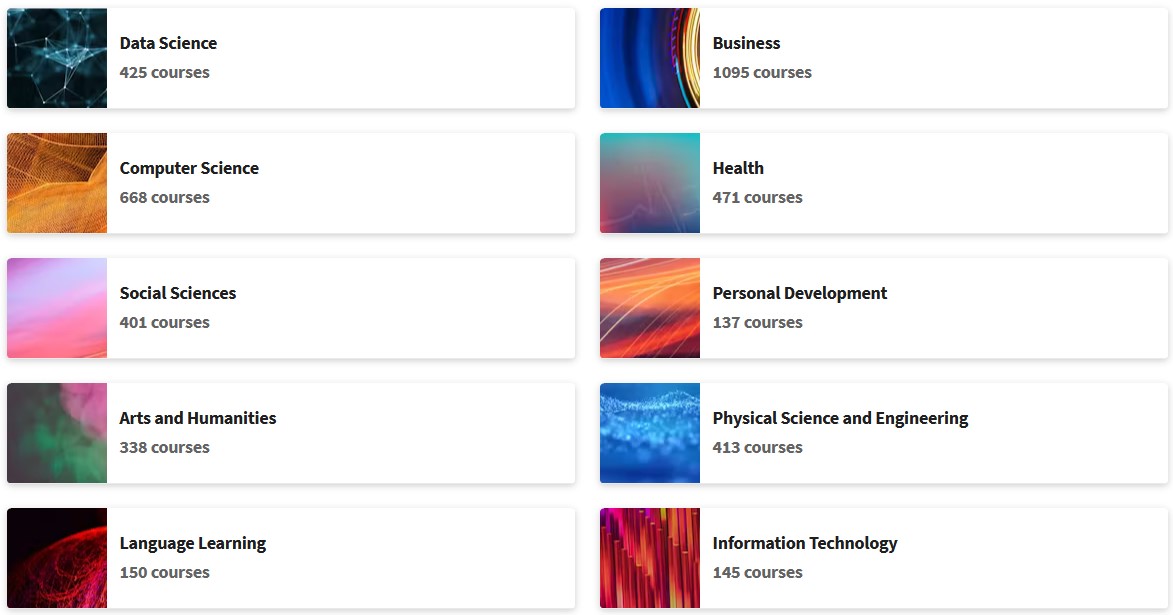Select the Health category title
Image resolution: width=1173 pixels, height=615 pixels.
point(738,168)
